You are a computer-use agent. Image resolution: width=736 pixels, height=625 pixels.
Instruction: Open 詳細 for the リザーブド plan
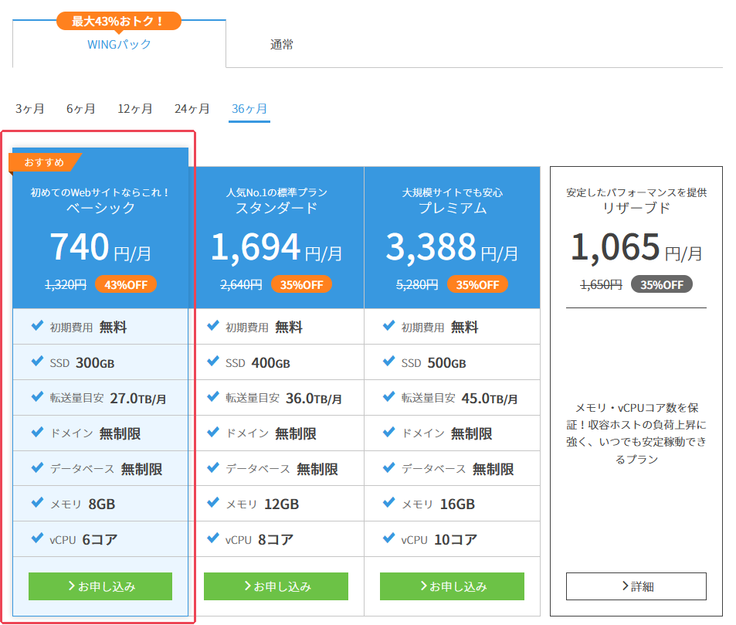pyautogui.click(x=636, y=586)
